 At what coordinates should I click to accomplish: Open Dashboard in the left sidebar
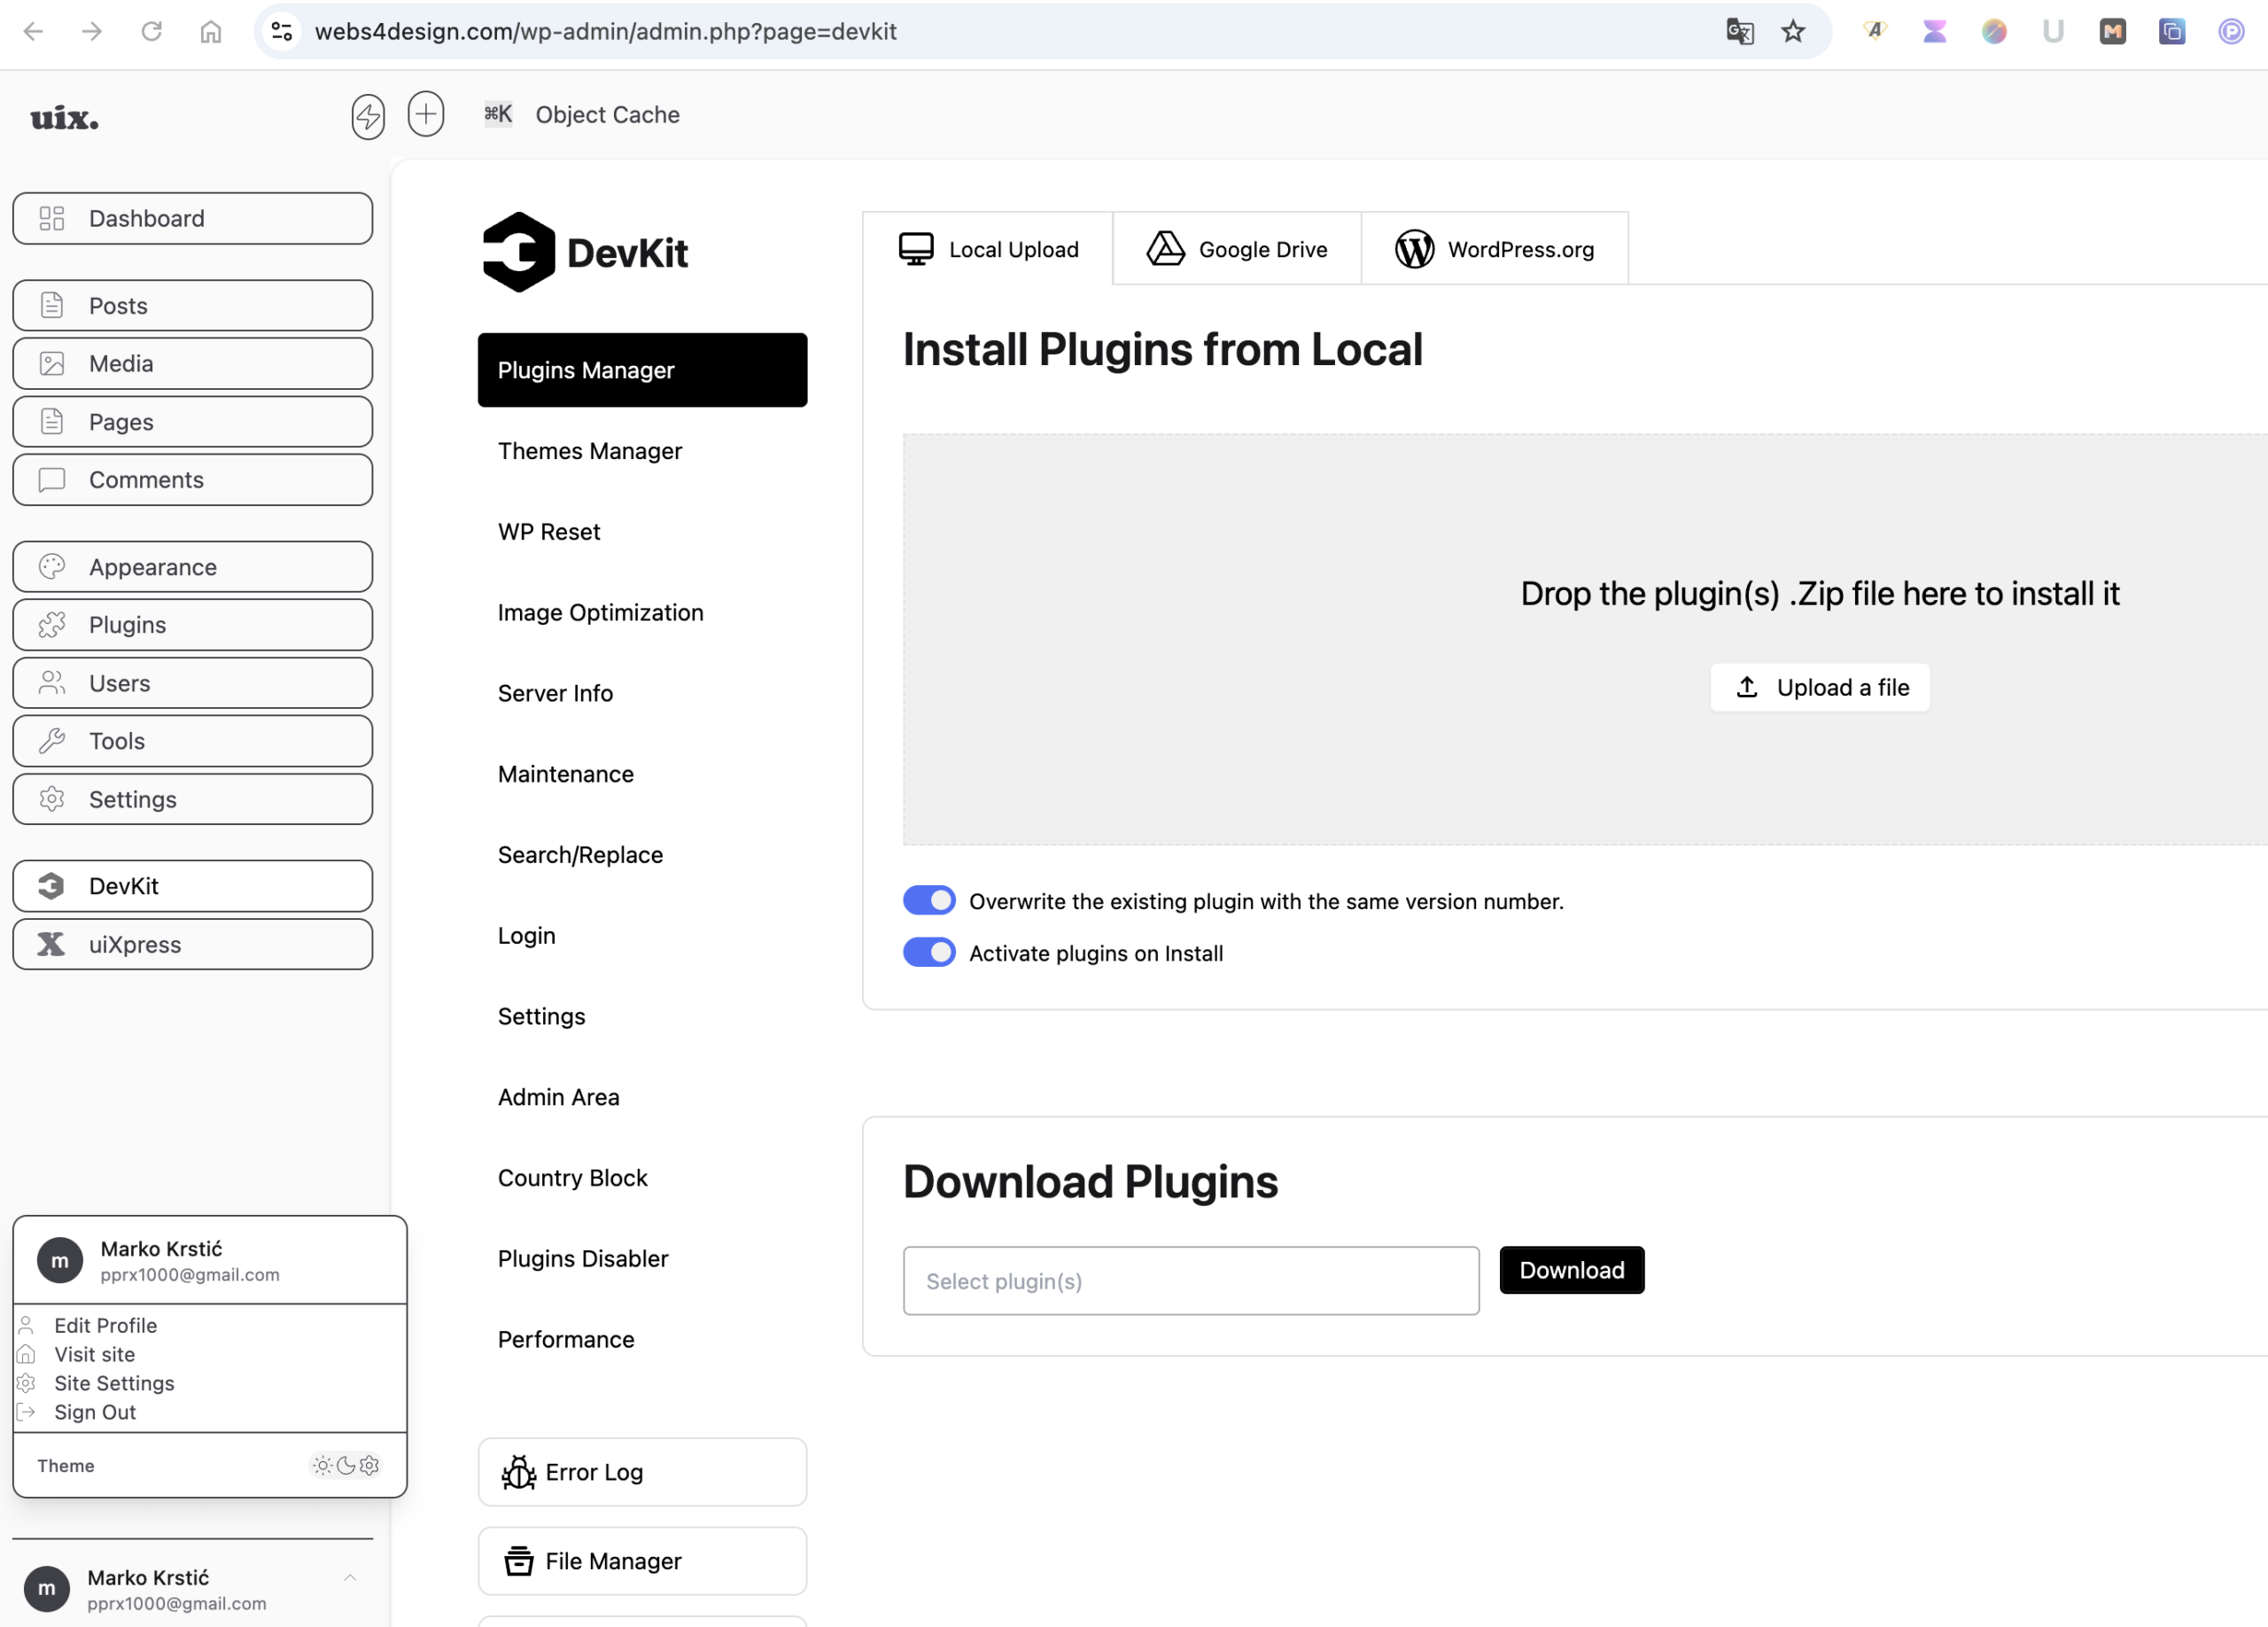tap(193, 218)
